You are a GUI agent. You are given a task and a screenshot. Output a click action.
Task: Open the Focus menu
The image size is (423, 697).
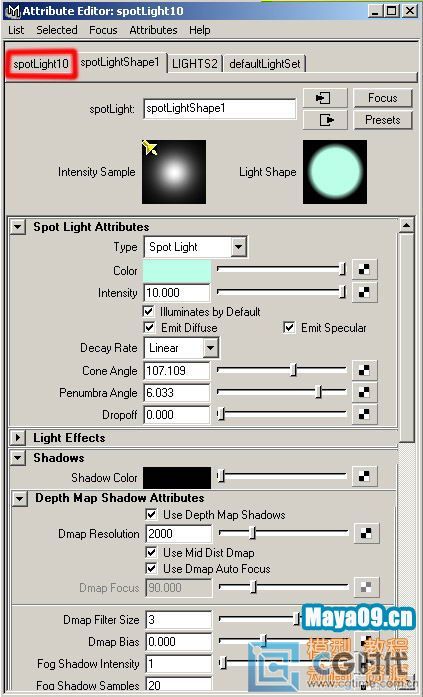pyautogui.click(x=103, y=30)
